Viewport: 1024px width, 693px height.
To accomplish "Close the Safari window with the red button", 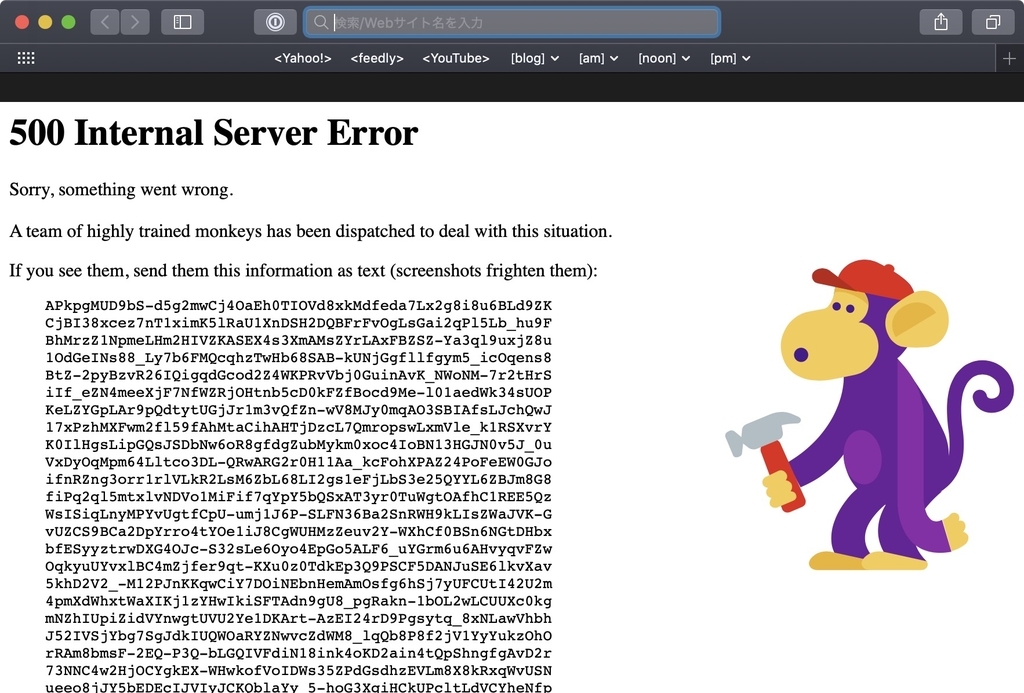I will click(22, 22).
